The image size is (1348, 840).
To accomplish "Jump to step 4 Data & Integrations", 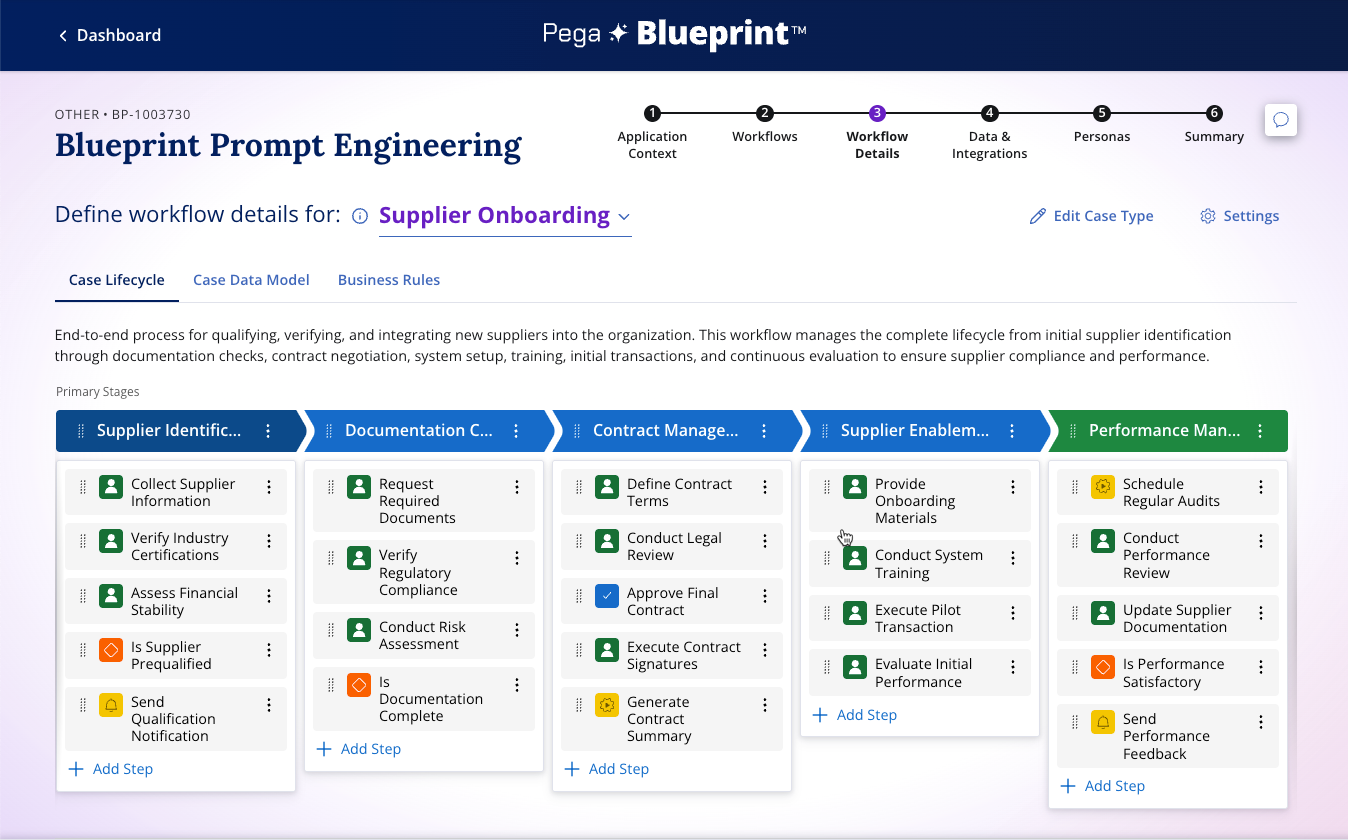I will 989,114.
